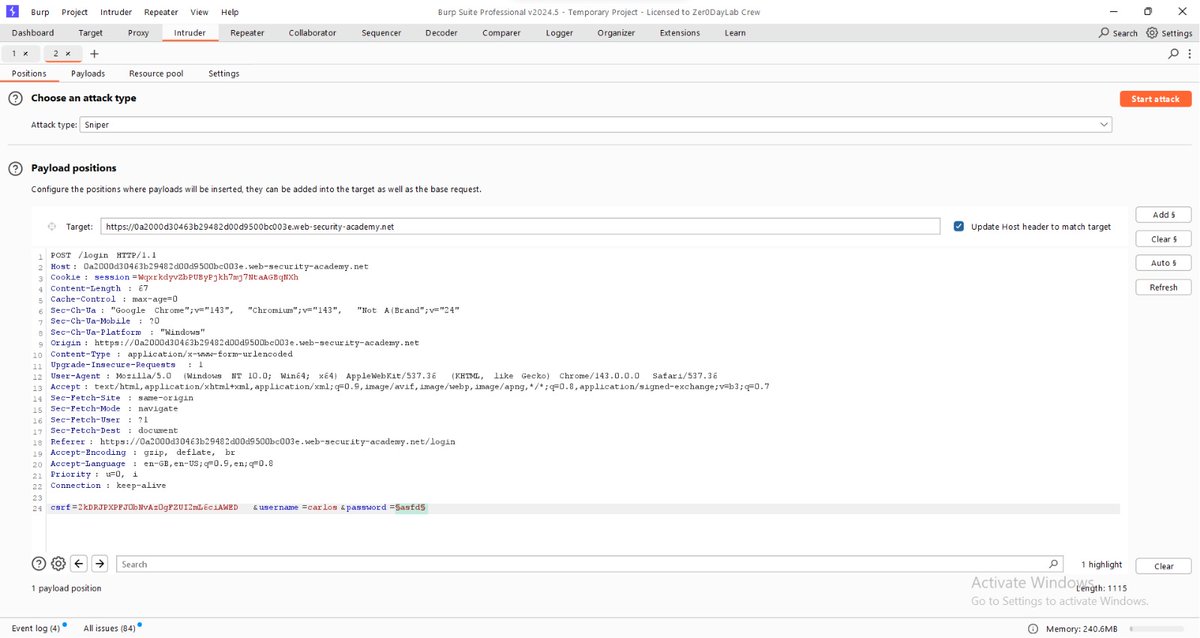Screen dimensions: 1200x638
Task: Click the tab search magnifier icon
Action: [x=1174, y=53]
